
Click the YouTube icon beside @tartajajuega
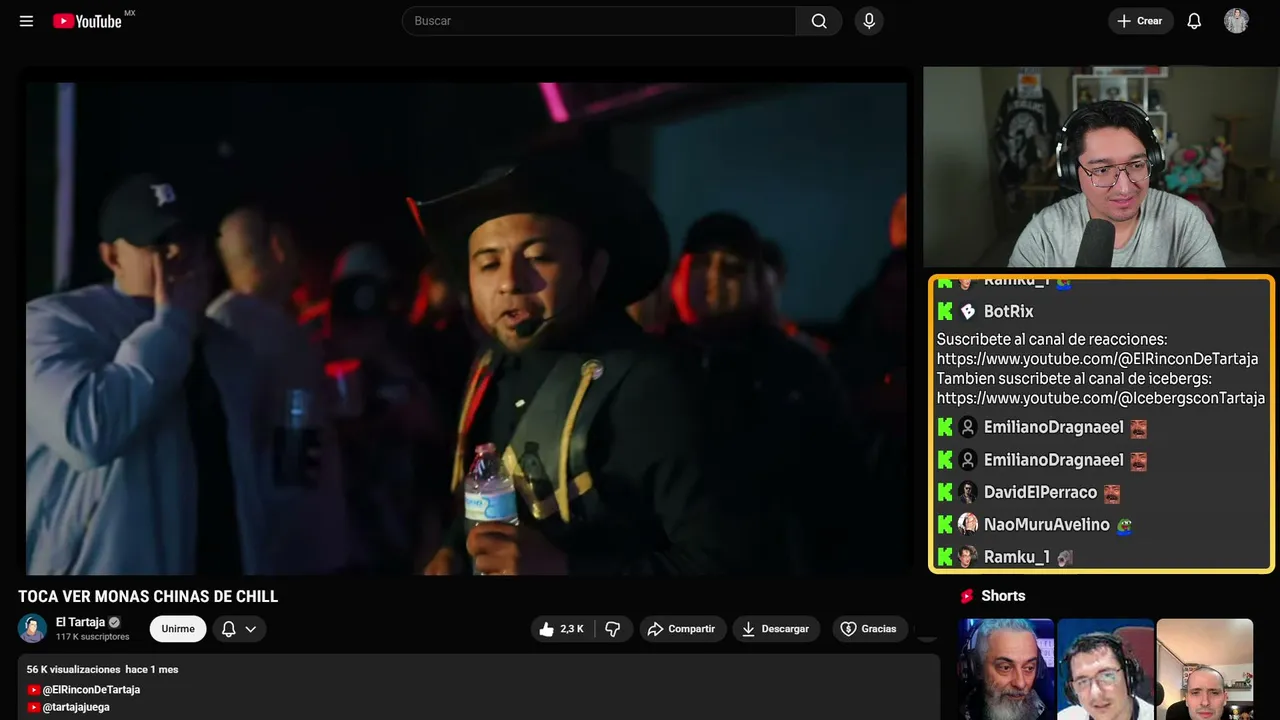click(x=34, y=707)
